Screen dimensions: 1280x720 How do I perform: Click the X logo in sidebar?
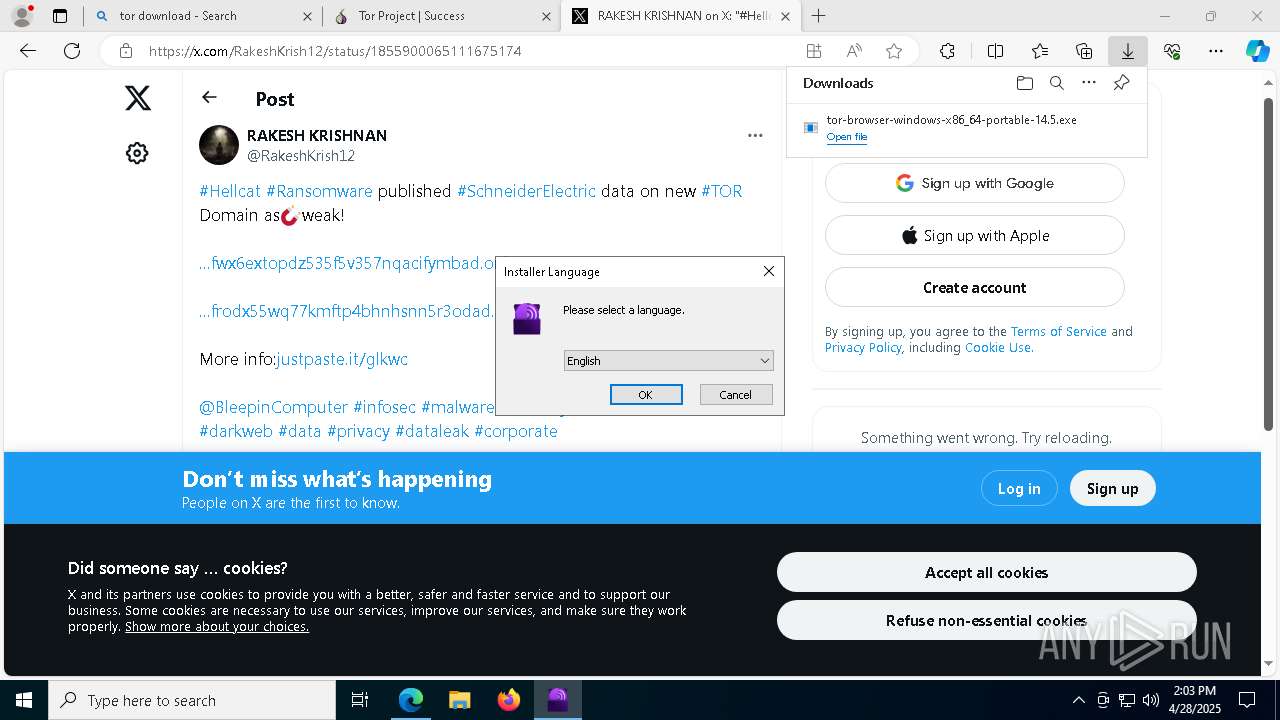[x=138, y=97]
